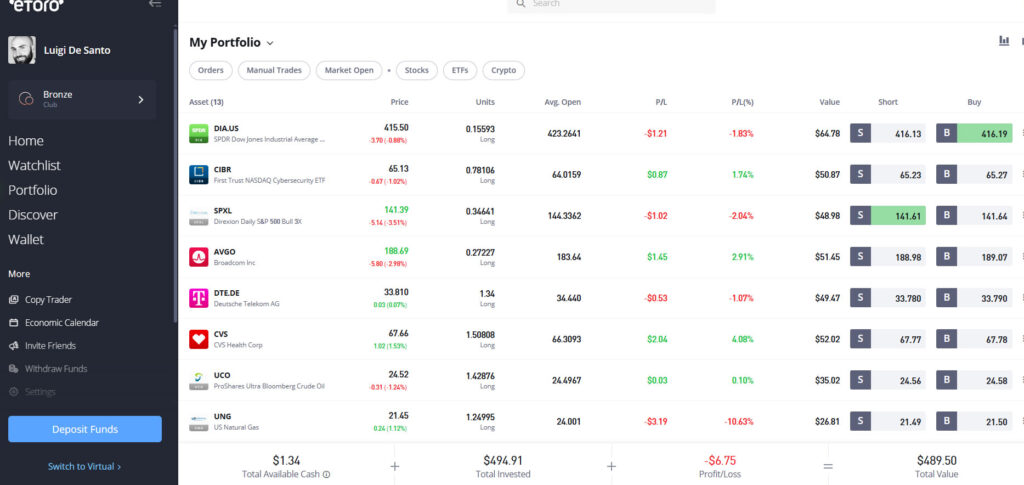
Task: Click the Switch to Virtual link
Action: click(x=84, y=466)
